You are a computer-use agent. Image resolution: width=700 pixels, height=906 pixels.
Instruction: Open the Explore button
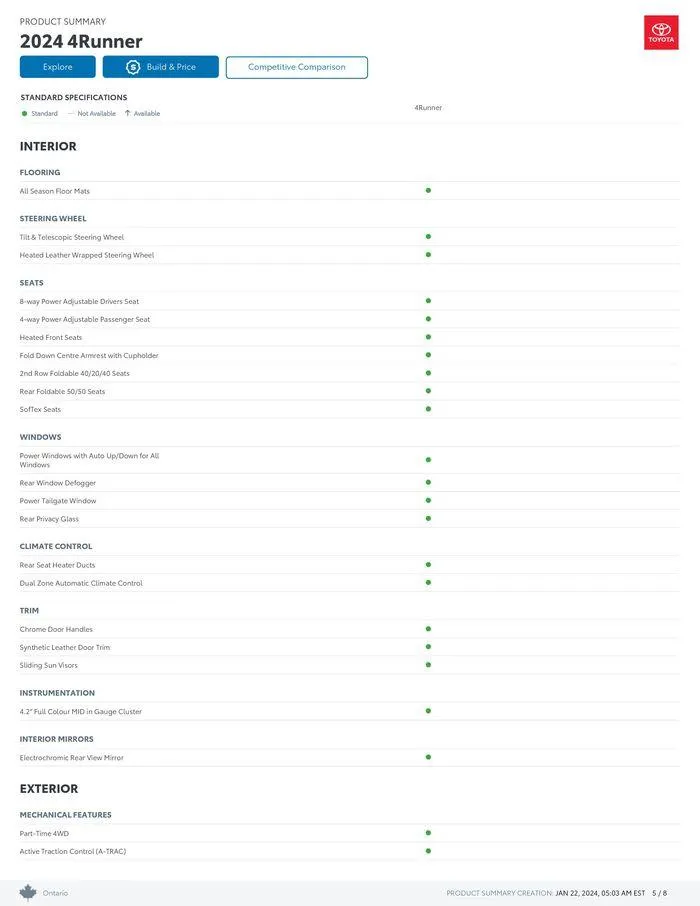[x=58, y=67]
